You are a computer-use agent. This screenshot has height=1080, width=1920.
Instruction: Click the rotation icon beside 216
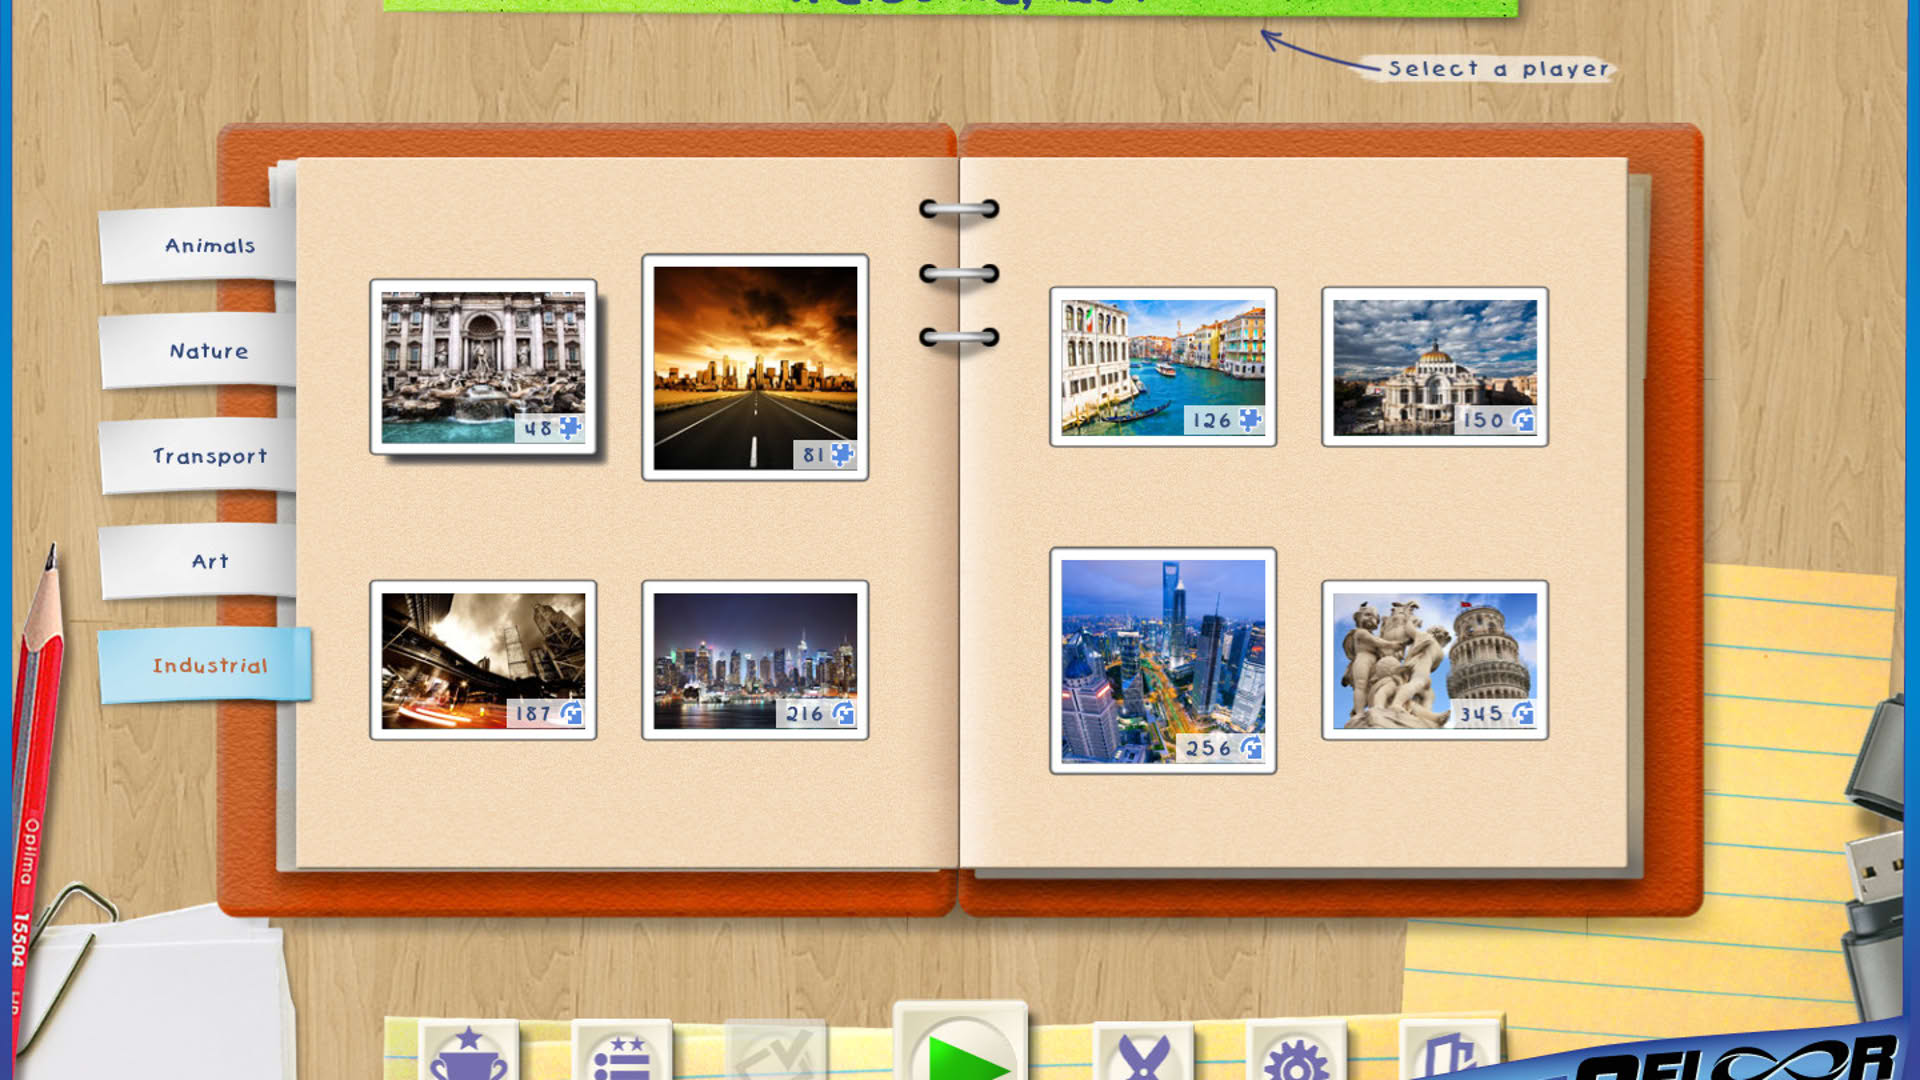click(842, 713)
